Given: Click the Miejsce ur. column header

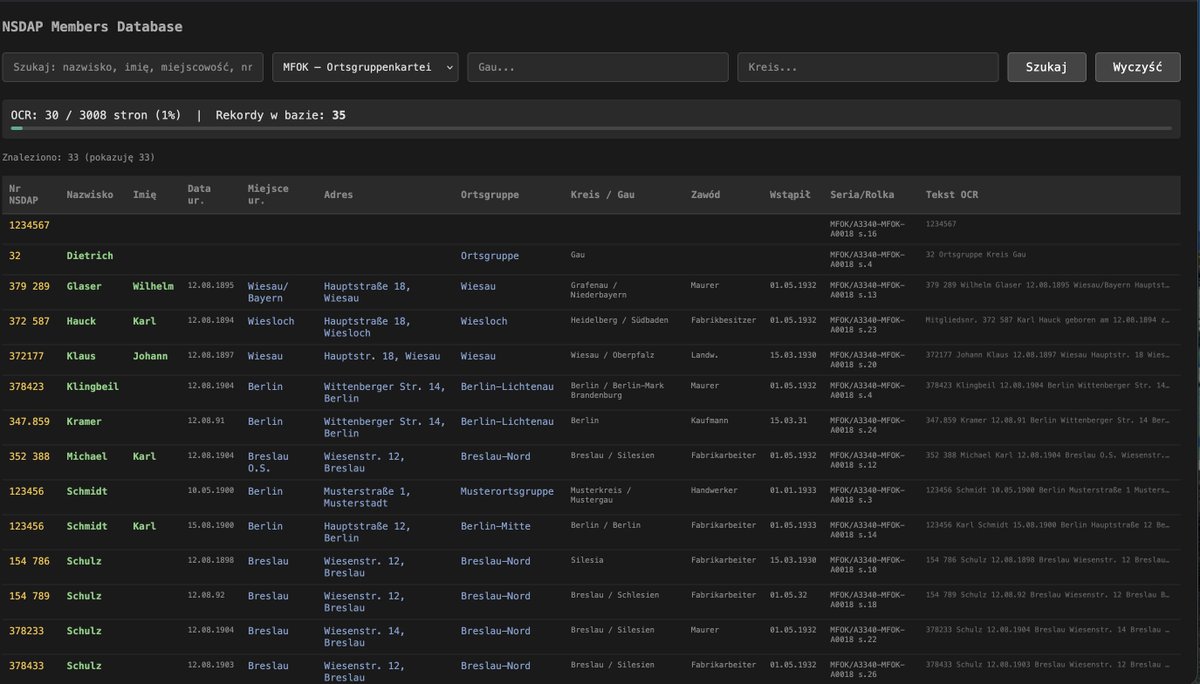Looking at the screenshot, I should 269,195.
